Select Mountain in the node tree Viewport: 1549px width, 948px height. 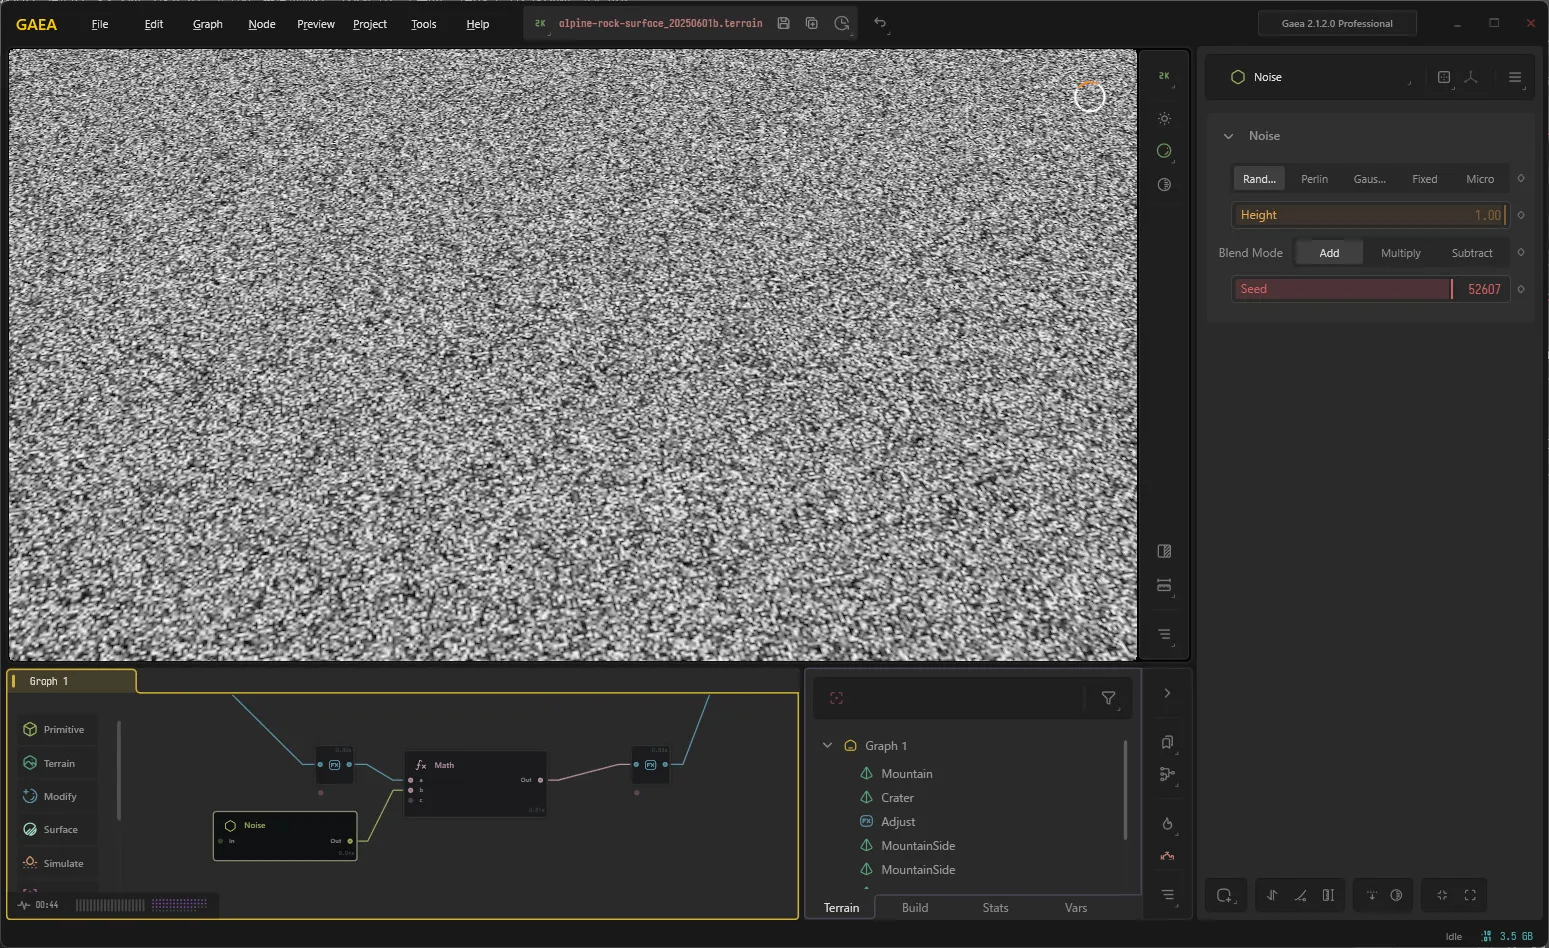tap(906, 774)
